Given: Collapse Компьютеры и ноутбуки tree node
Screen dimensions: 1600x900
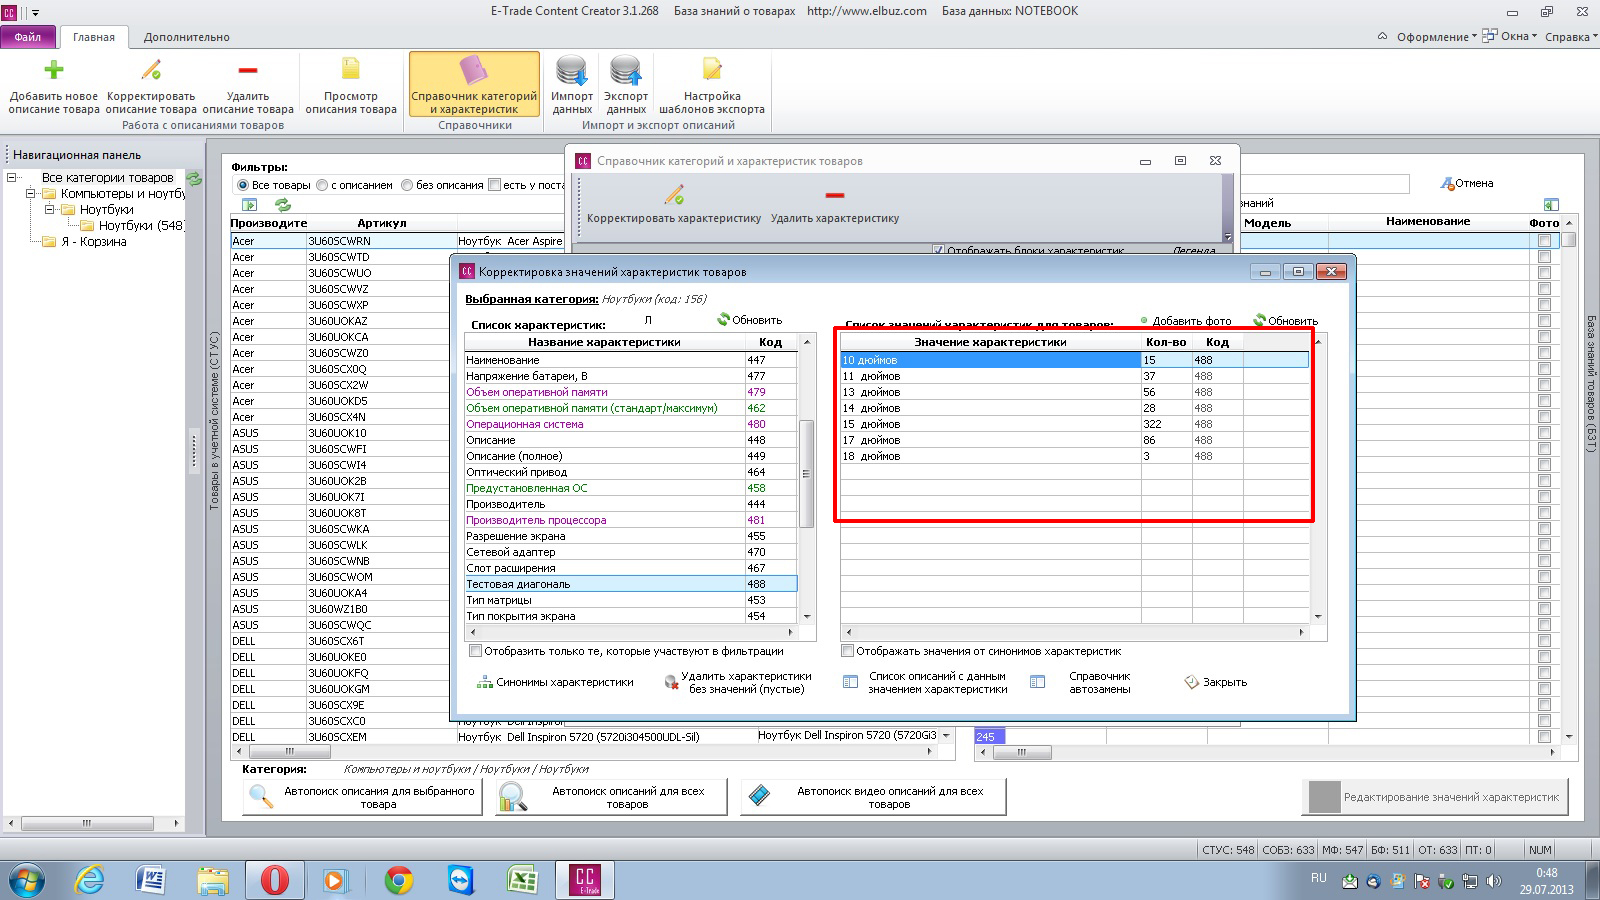Looking at the screenshot, I should (30, 194).
